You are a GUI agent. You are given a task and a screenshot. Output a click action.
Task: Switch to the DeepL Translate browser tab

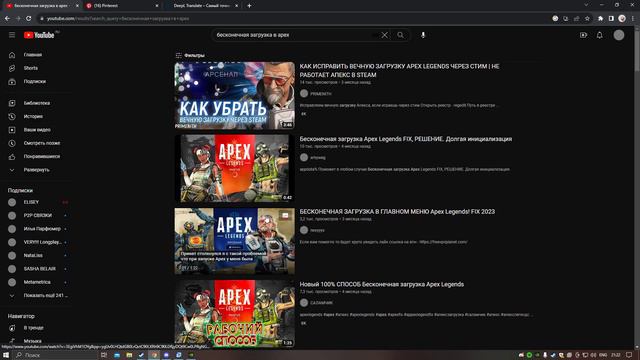[x=202, y=6]
